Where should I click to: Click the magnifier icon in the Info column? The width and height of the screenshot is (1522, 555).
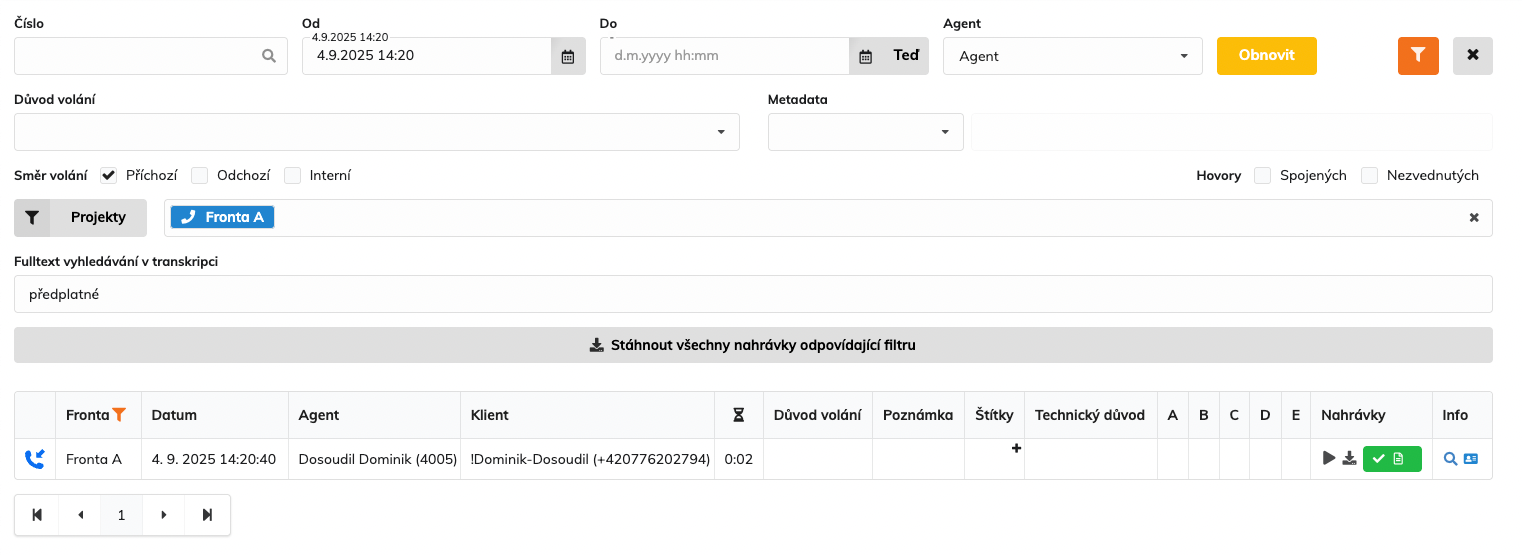click(x=1451, y=459)
